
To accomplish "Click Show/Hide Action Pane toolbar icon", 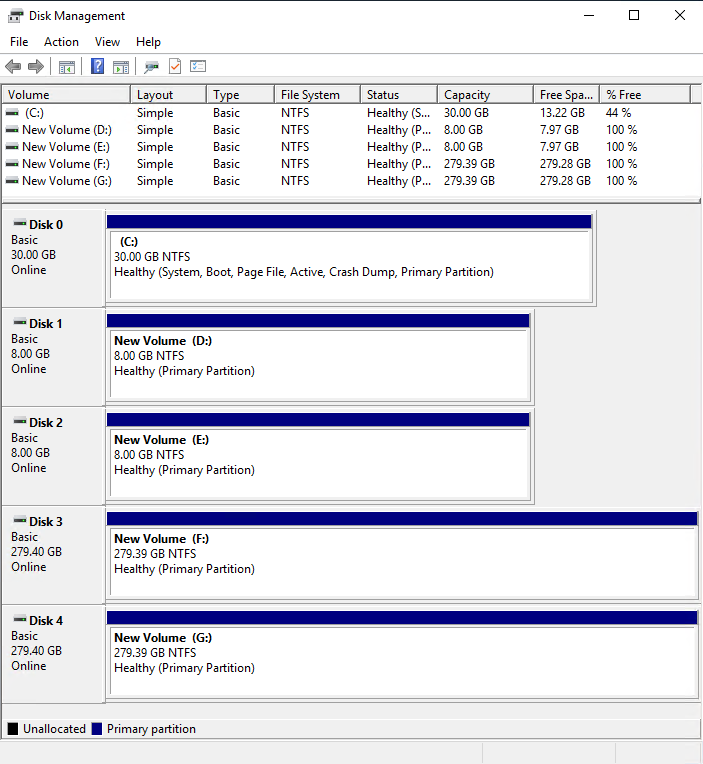I will pos(121,67).
